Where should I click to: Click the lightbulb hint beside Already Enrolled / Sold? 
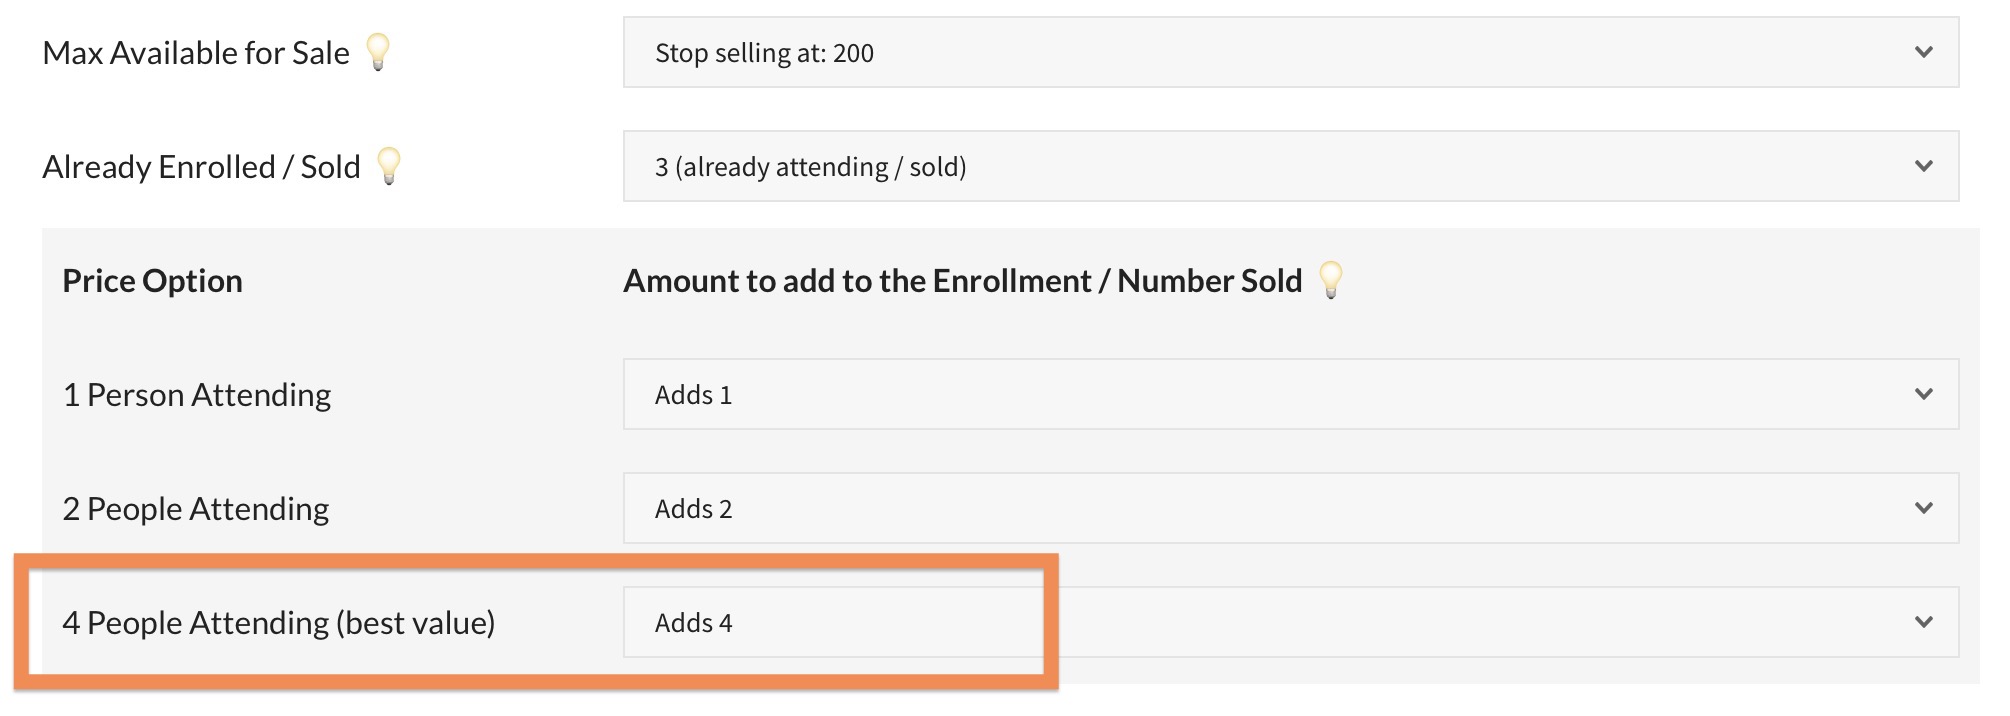[x=389, y=165]
